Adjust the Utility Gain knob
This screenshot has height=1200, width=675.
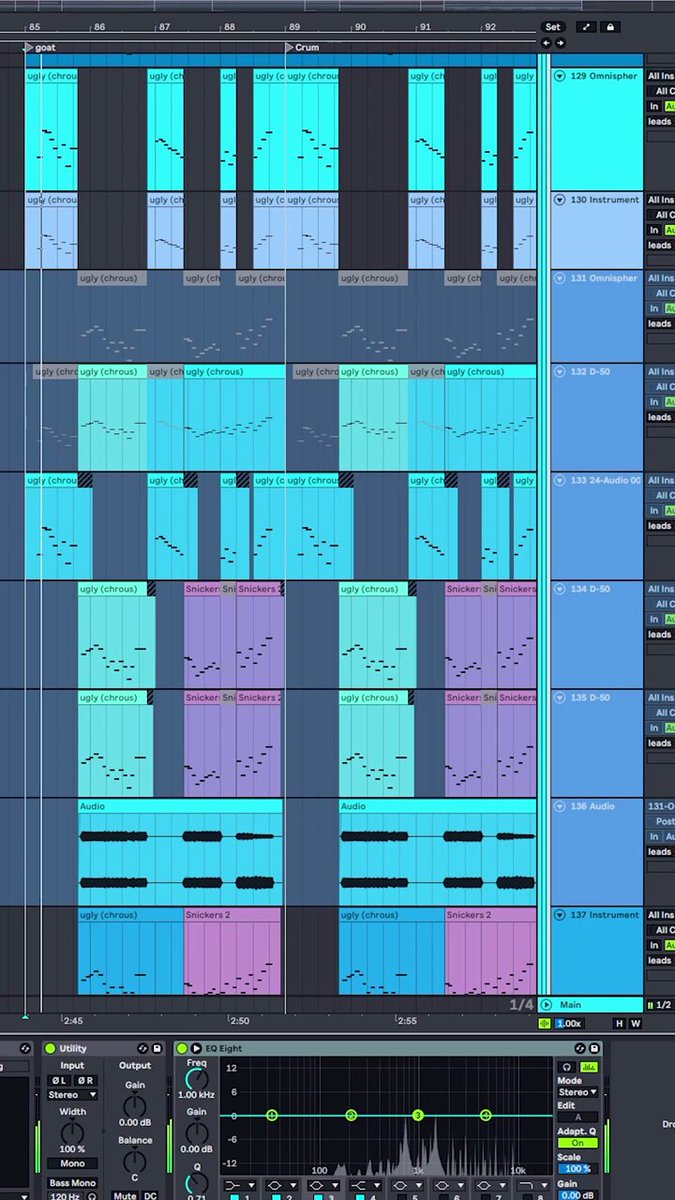(x=135, y=1106)
